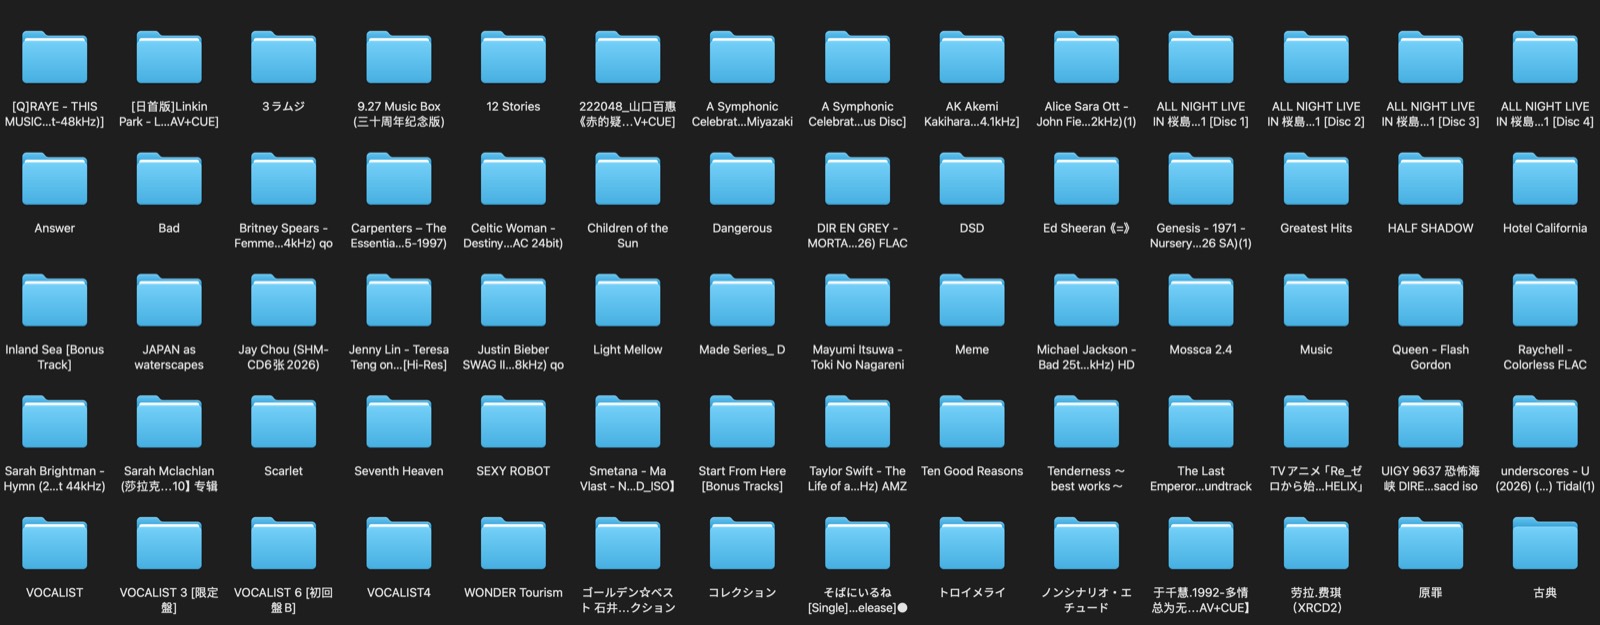Select the コレクション folder icon
The height and width of the screenshot is (625, 1600).
tap(742, 543)
